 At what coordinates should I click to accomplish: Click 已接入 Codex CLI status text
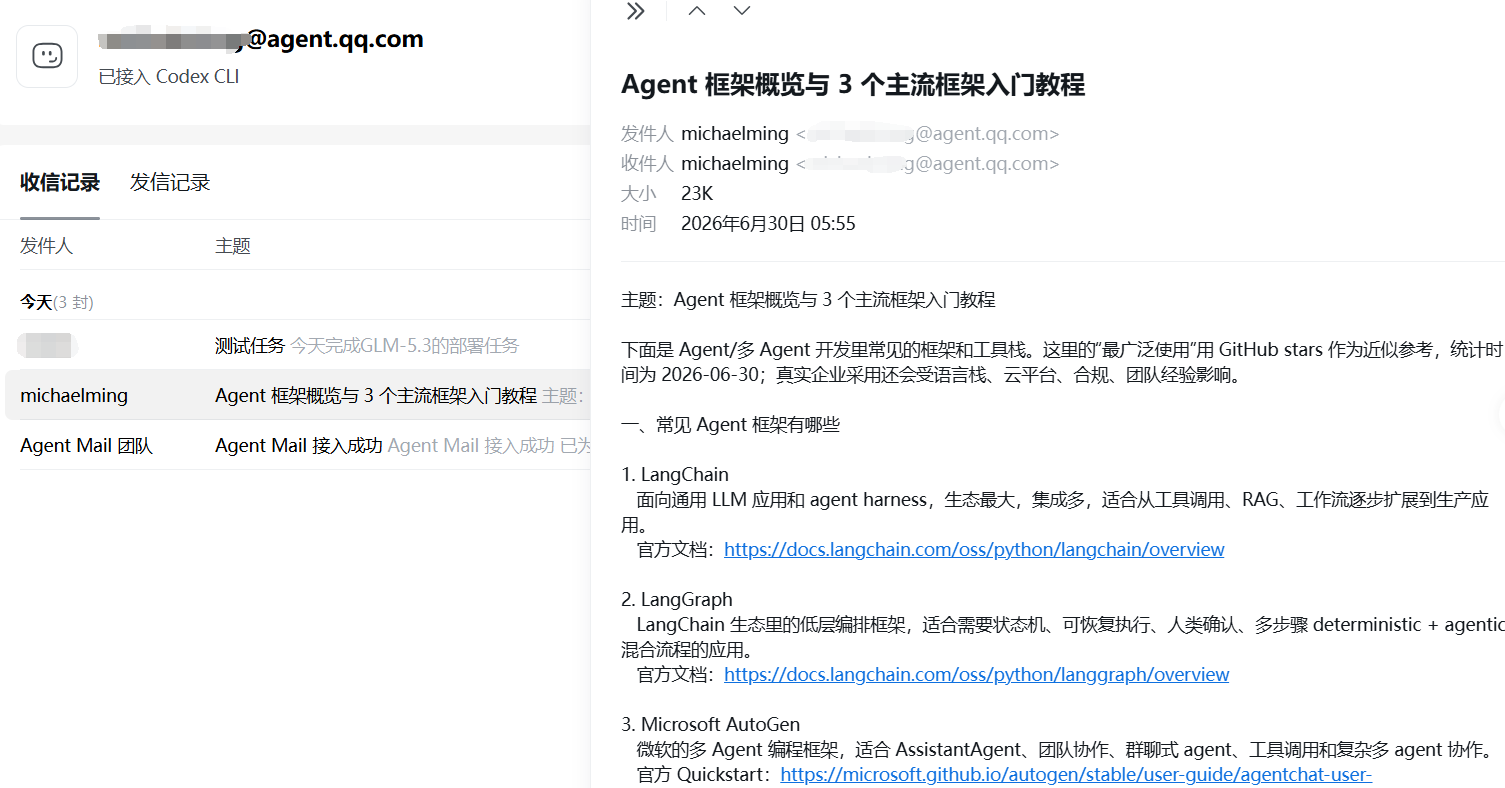pos(169,77)
